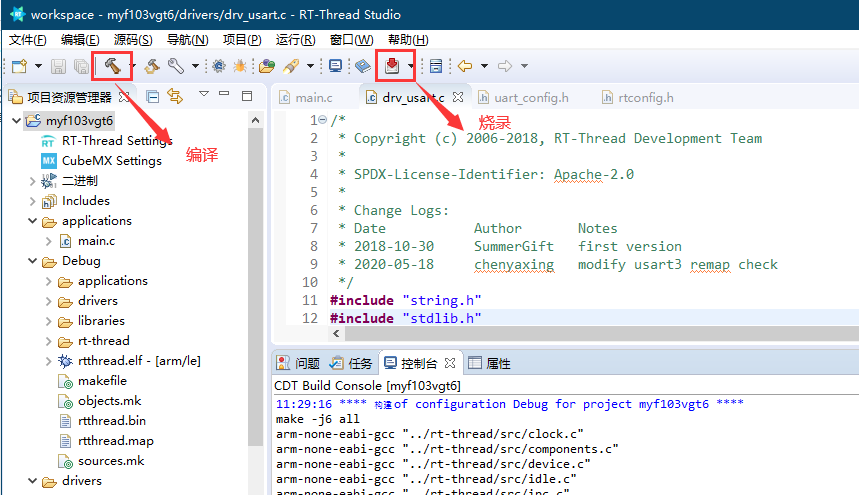The image size is (859, 495).
Task: Open the 导航(N) menu
Action: (187, 40)
